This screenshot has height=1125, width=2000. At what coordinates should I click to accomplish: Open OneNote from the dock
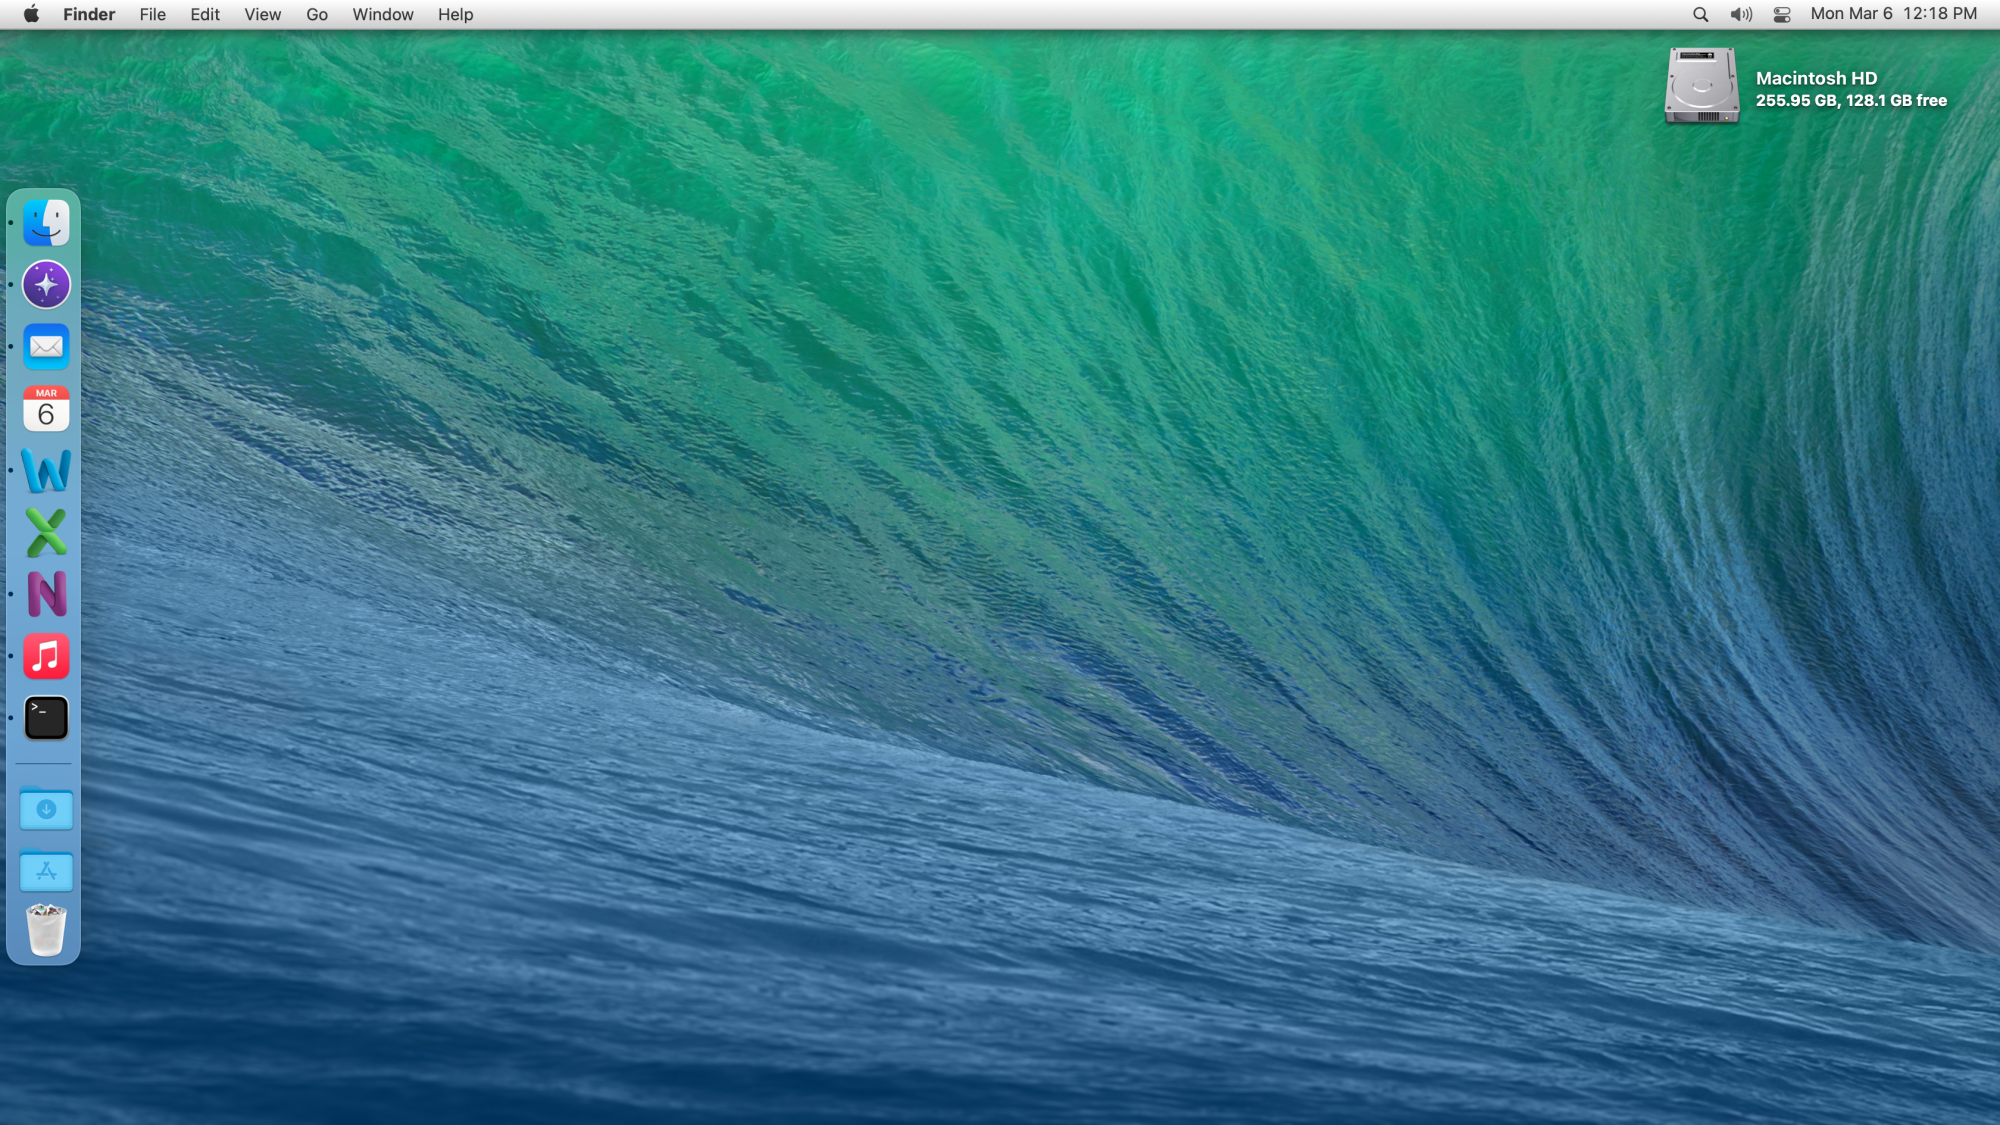click(x=46, y=594)
